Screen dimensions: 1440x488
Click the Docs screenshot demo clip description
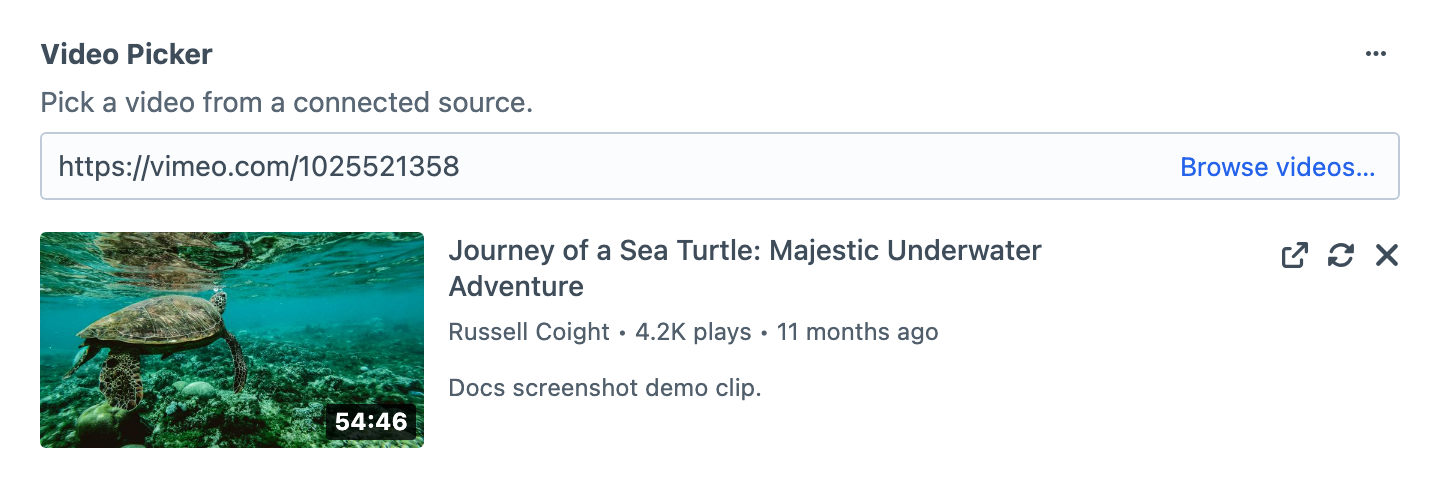(x=605, y=388)
